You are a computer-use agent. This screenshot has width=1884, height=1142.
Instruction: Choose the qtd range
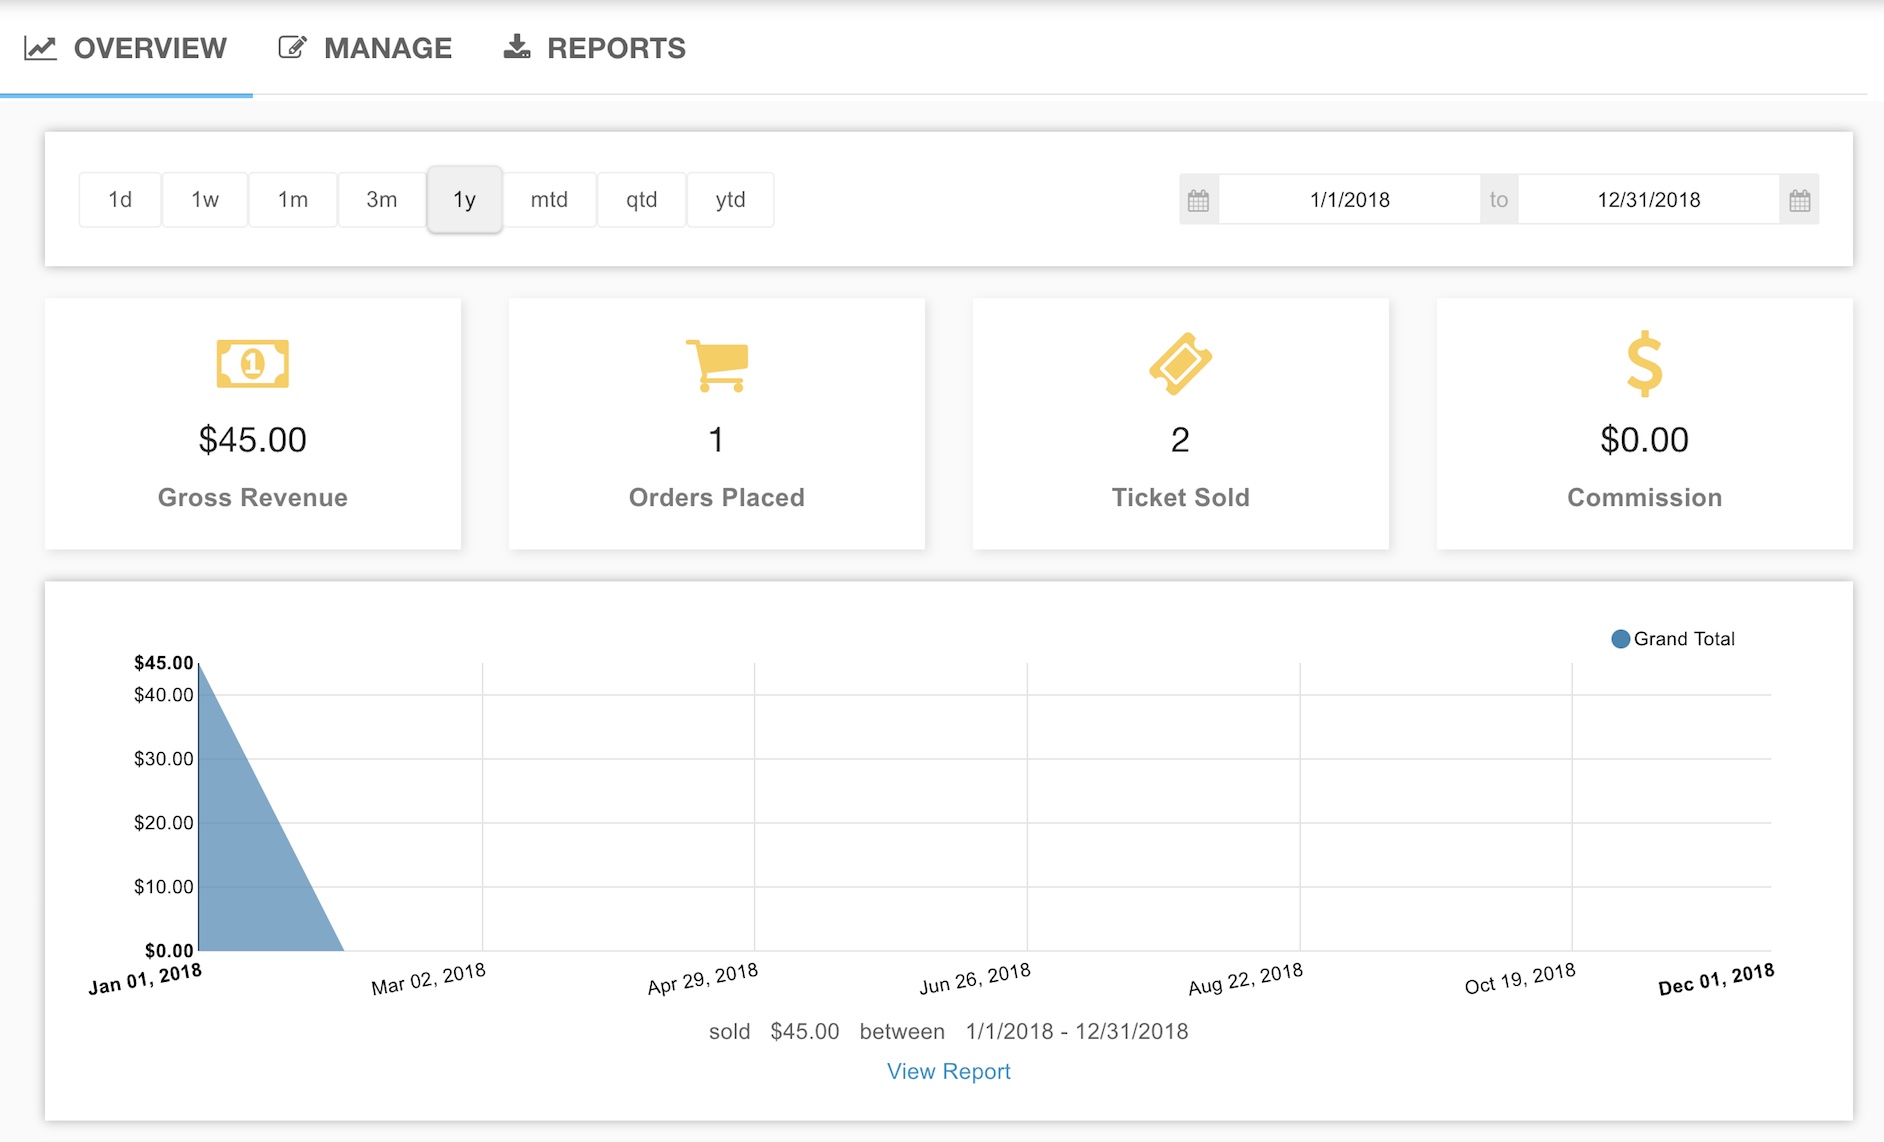[642, 200]
